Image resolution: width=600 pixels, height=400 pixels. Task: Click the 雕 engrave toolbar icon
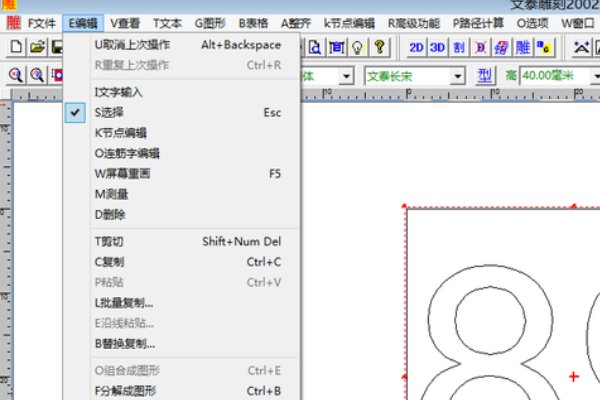tap(523, 47)
